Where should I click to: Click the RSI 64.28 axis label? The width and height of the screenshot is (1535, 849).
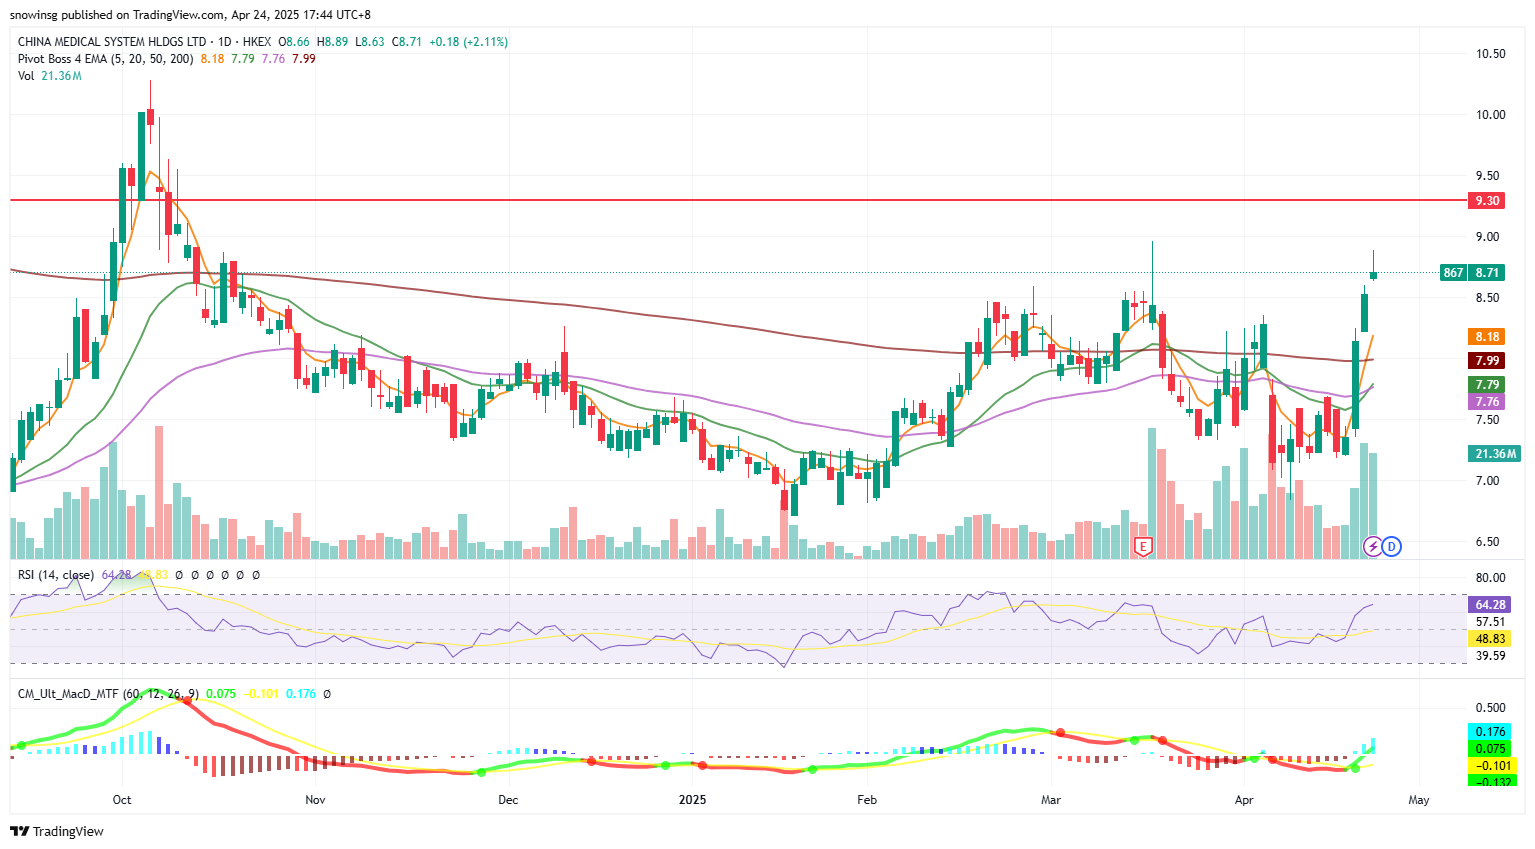coord(1489,605)
